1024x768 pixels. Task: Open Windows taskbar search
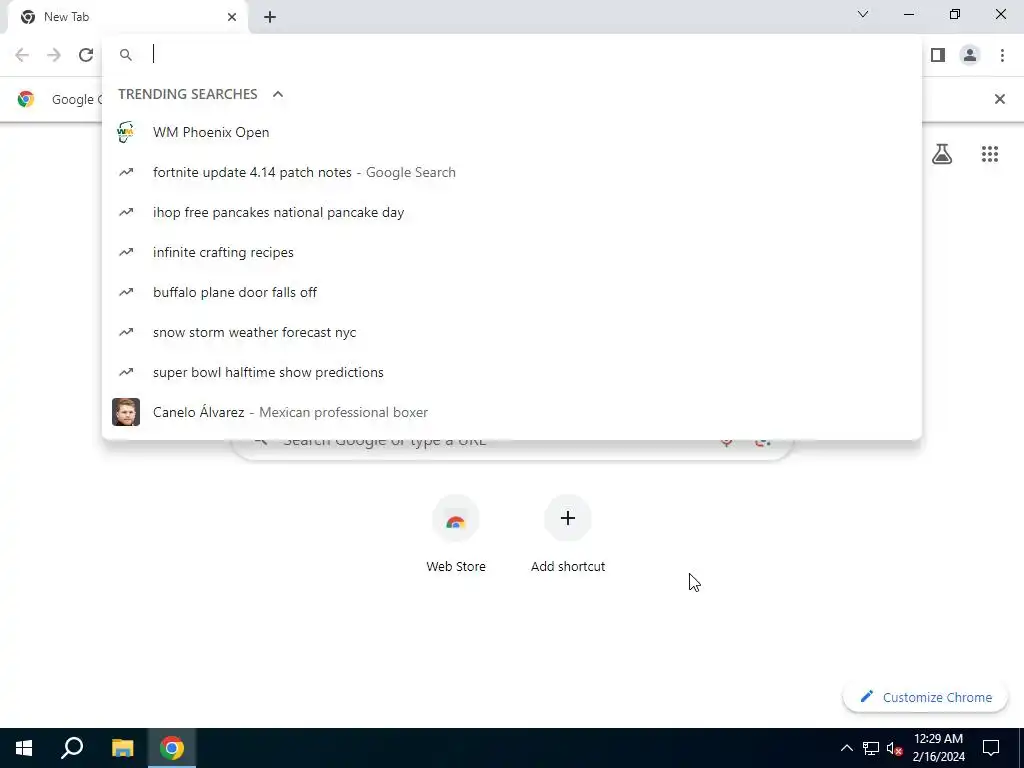pyautogui.click(x=72, y=748)
